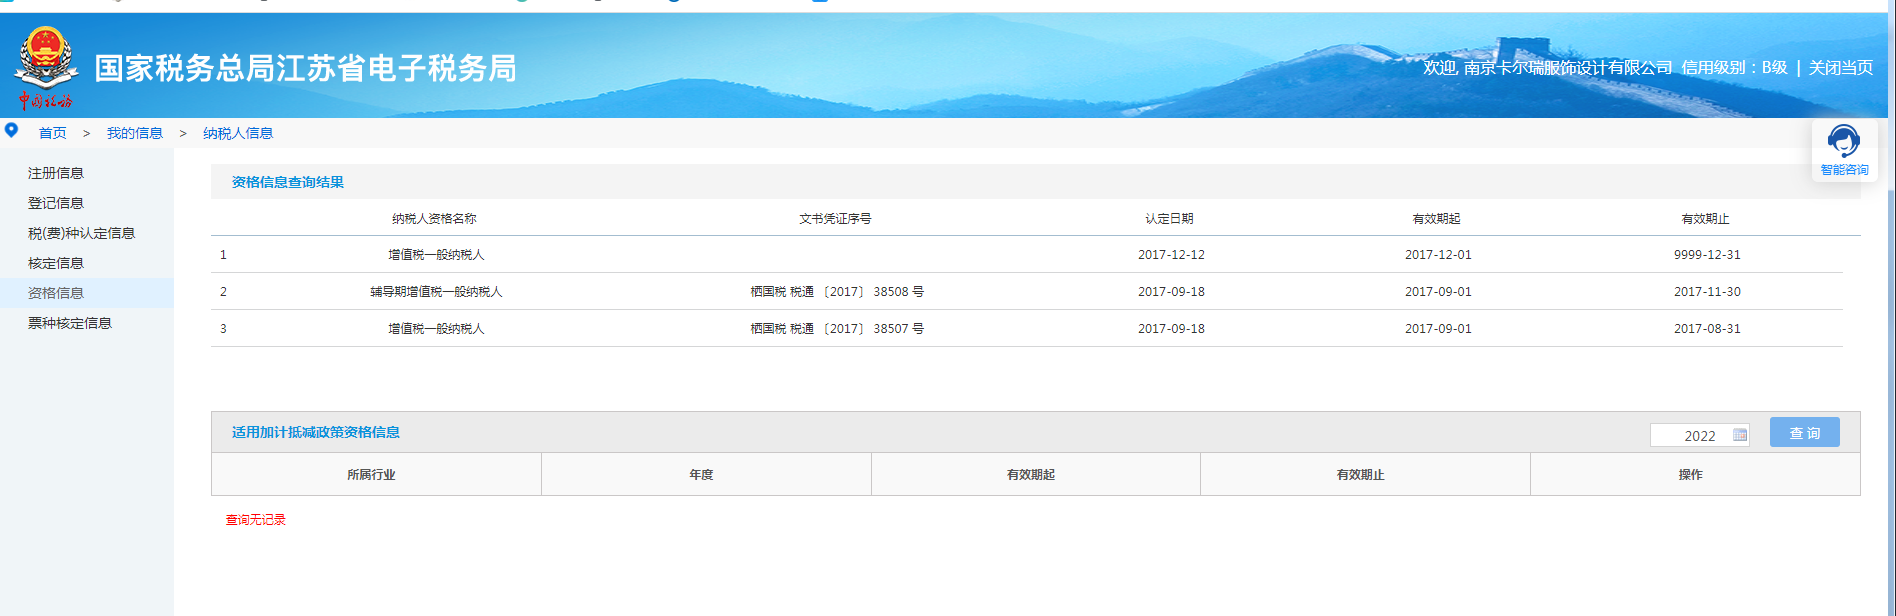Click the location pin icon beside breadcrumb

click(x=12, y=131)
